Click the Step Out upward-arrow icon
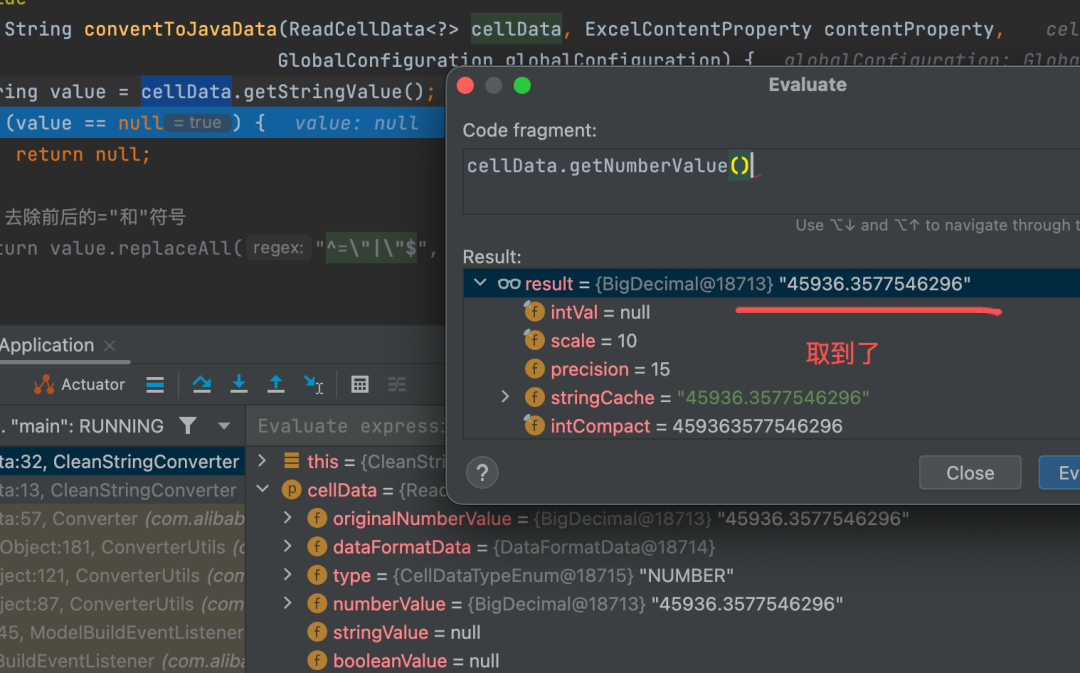The image size is (1080, 673). click(276, 384)
